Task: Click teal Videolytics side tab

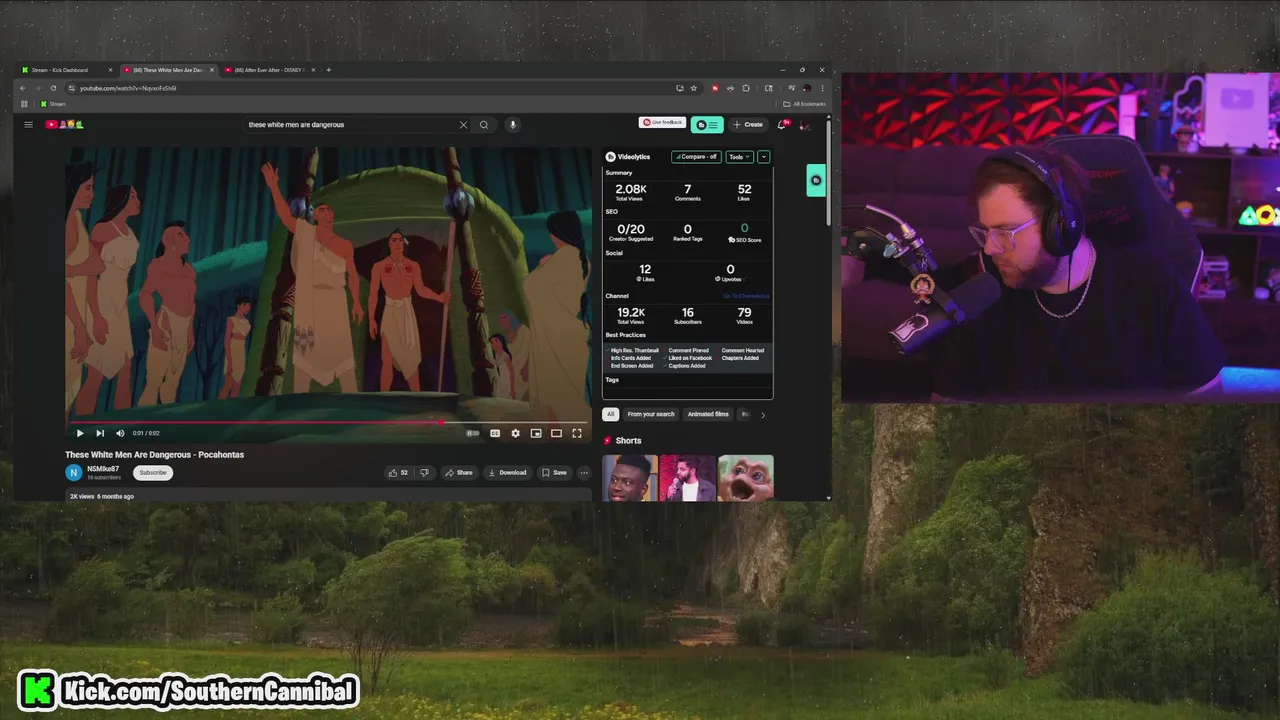Action: pos(816,180)
